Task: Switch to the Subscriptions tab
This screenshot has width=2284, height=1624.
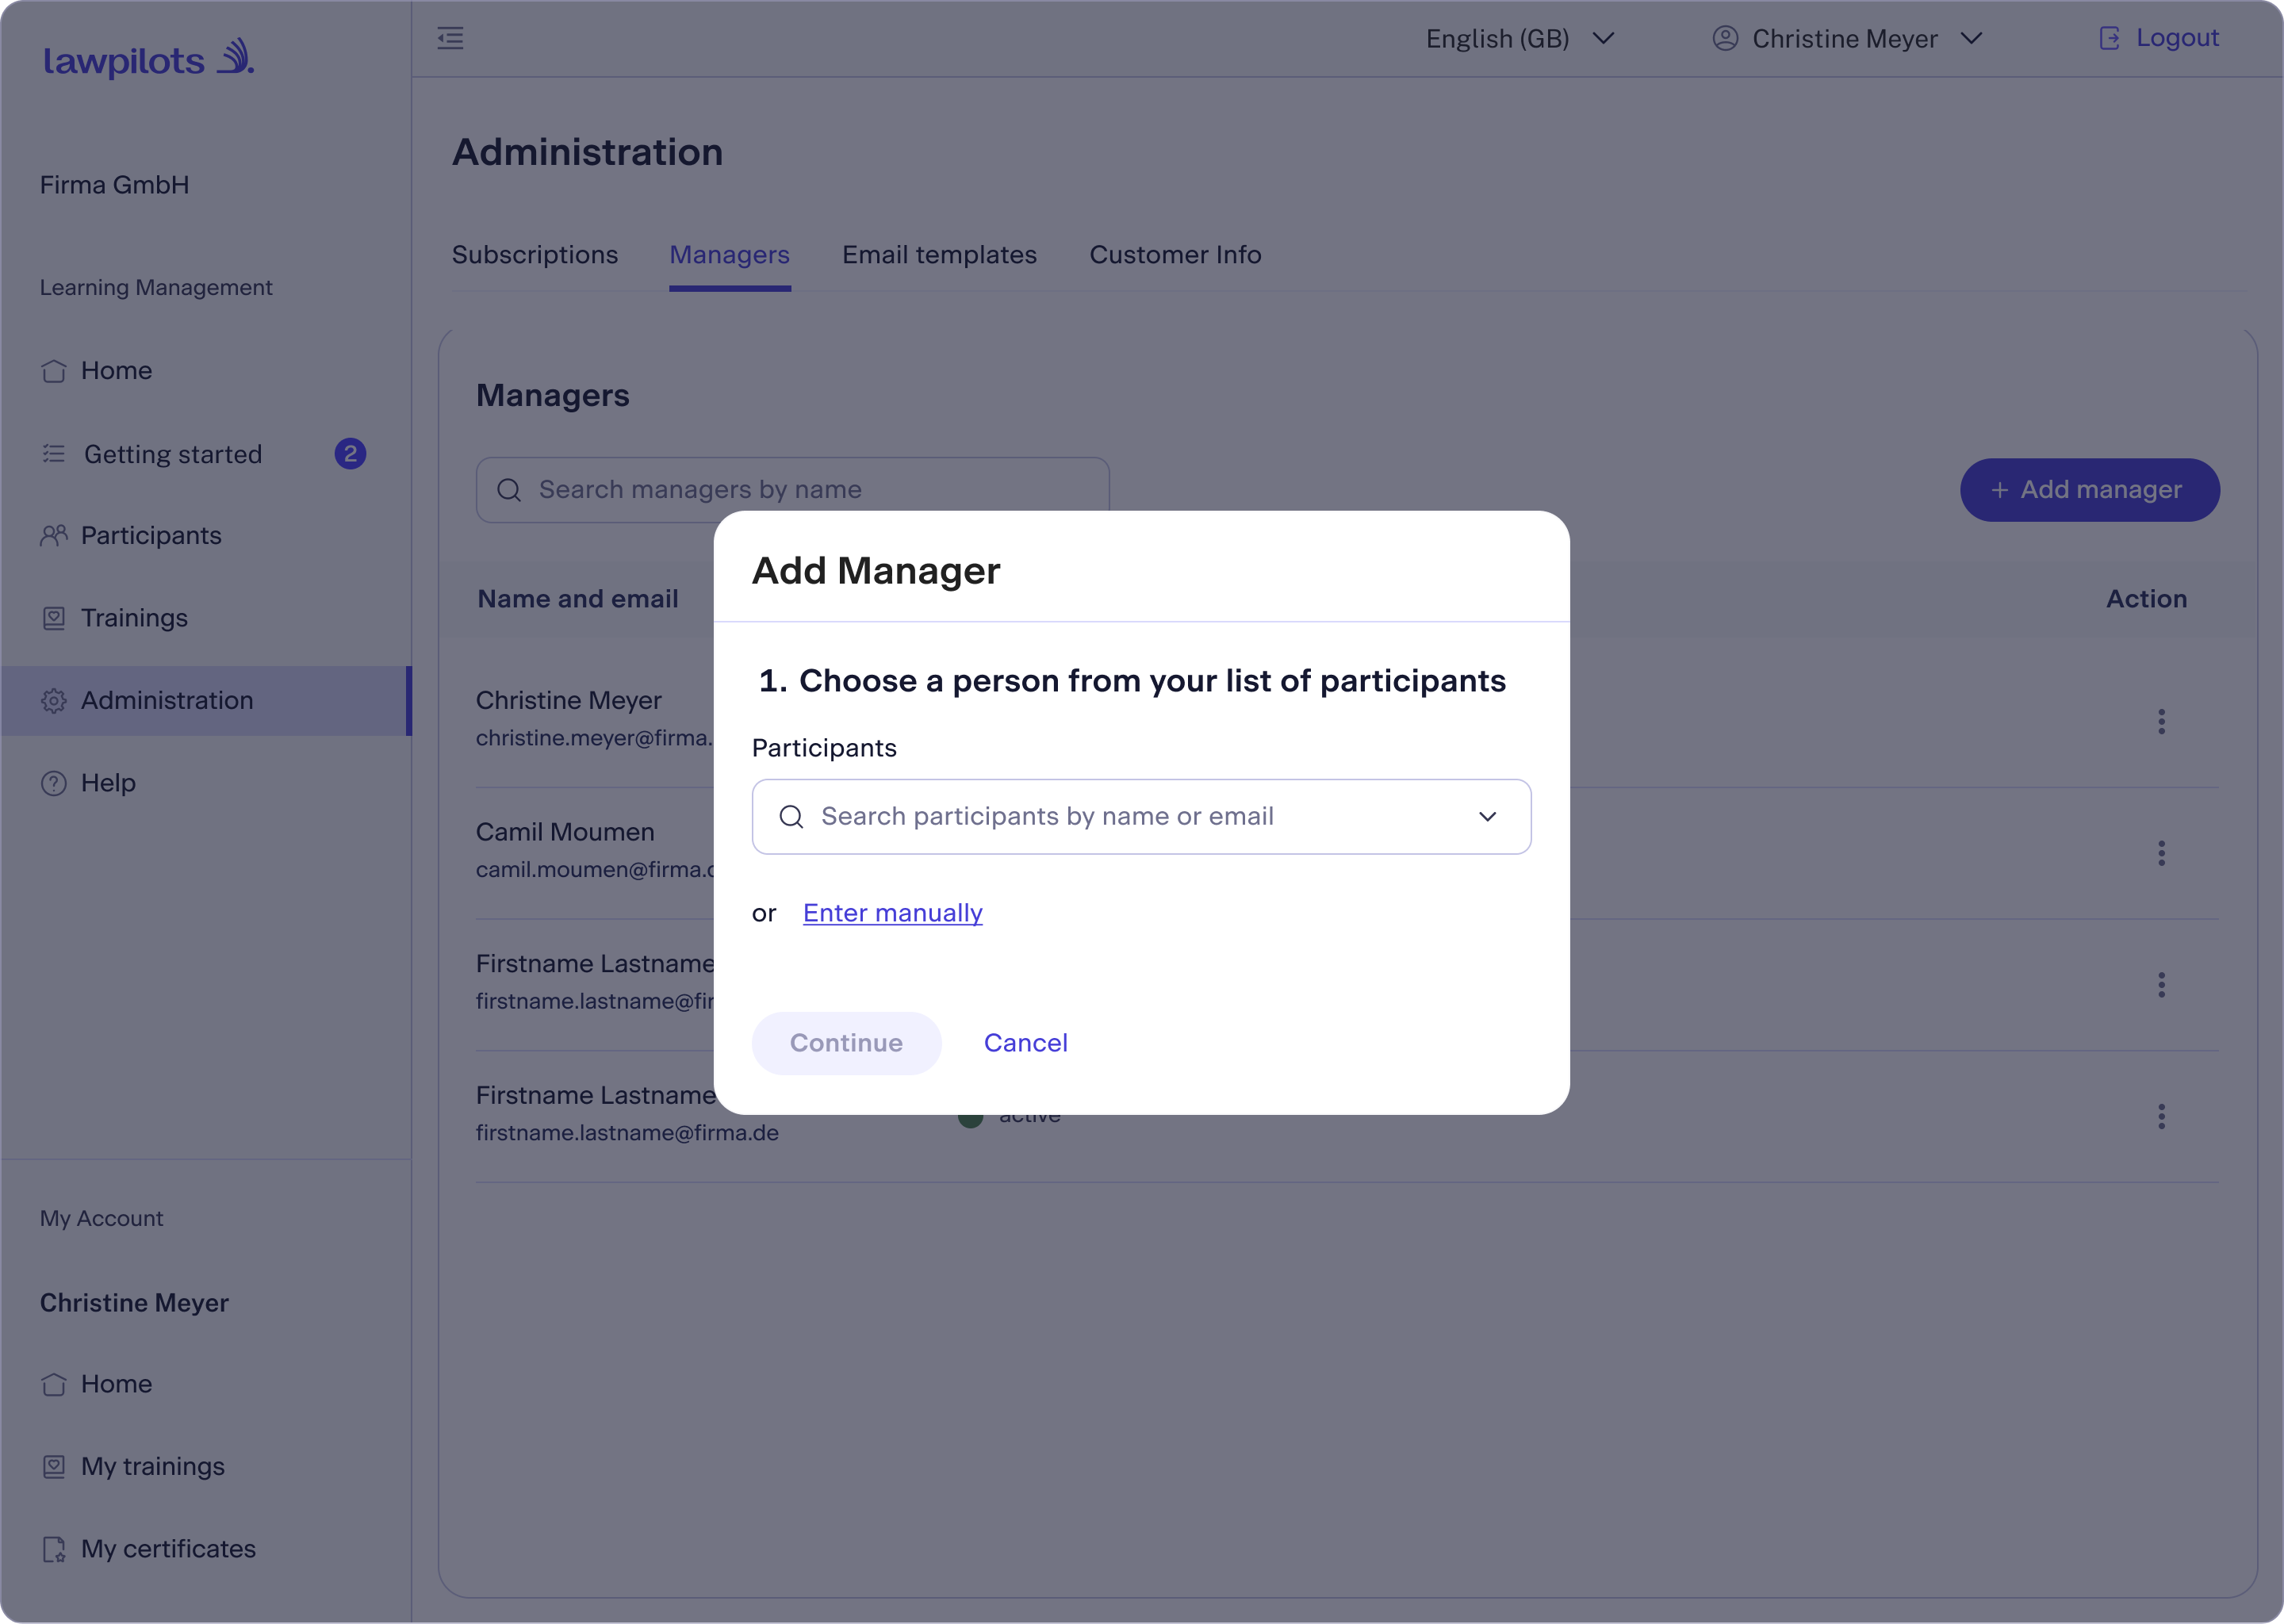Action: [x=534, y=255]
